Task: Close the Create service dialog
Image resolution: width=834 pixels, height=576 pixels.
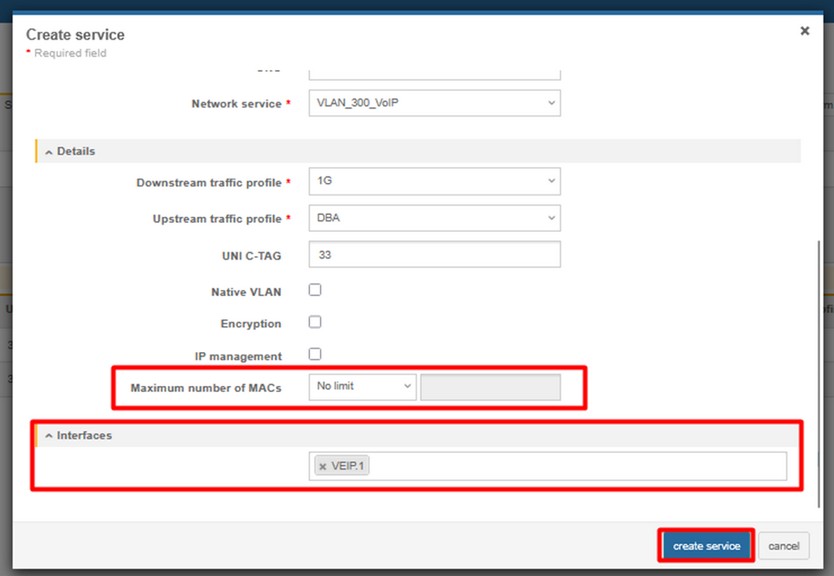Action: [804, 31]
